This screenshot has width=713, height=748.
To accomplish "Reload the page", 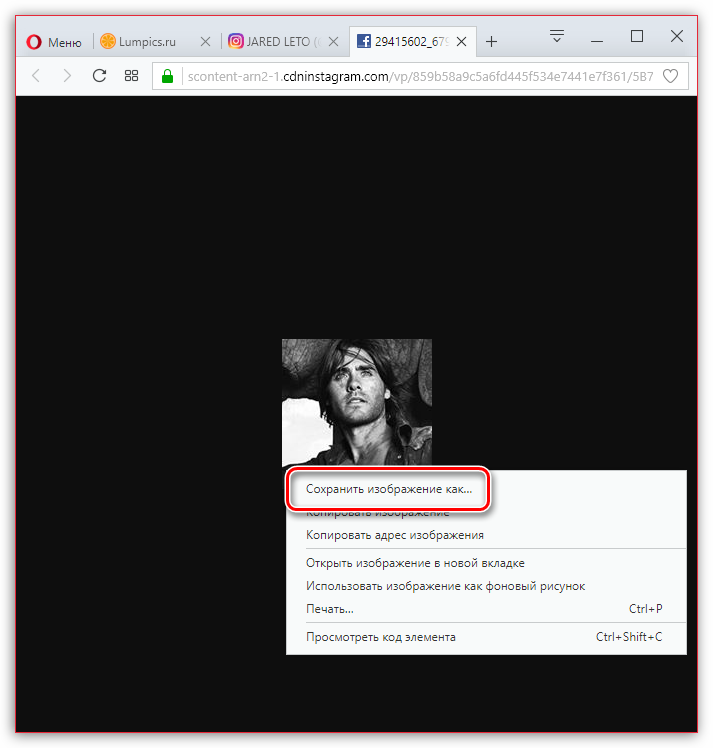I will click(99, 75).
